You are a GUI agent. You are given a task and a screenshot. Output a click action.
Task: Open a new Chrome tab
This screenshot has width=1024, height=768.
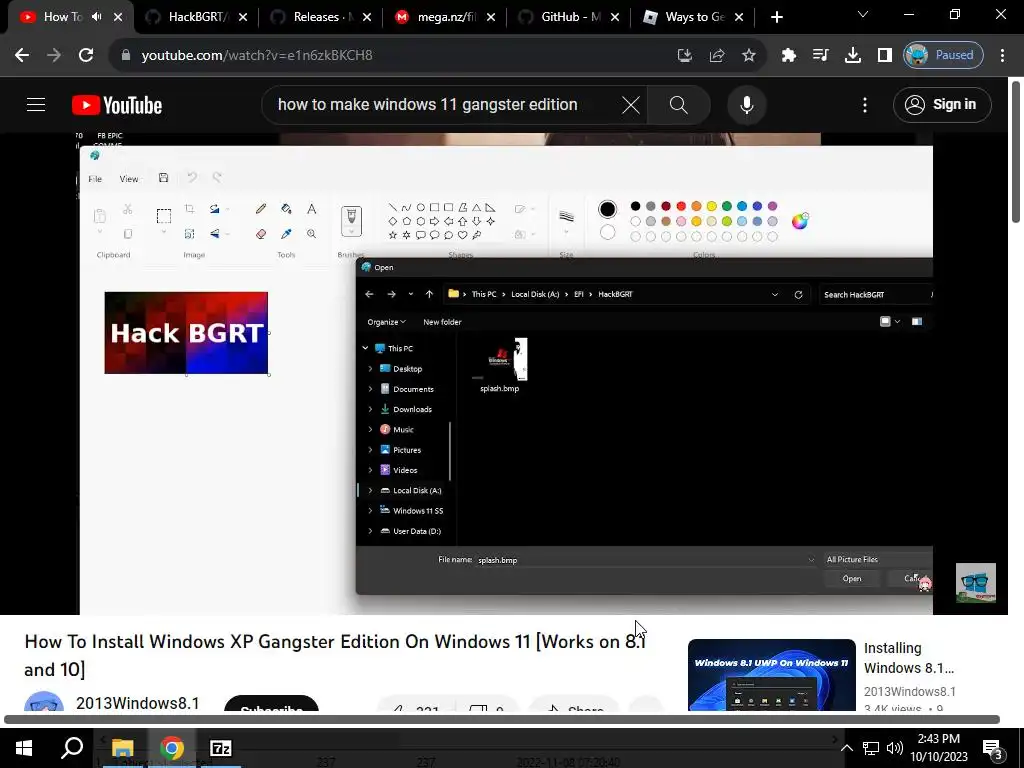776,17
